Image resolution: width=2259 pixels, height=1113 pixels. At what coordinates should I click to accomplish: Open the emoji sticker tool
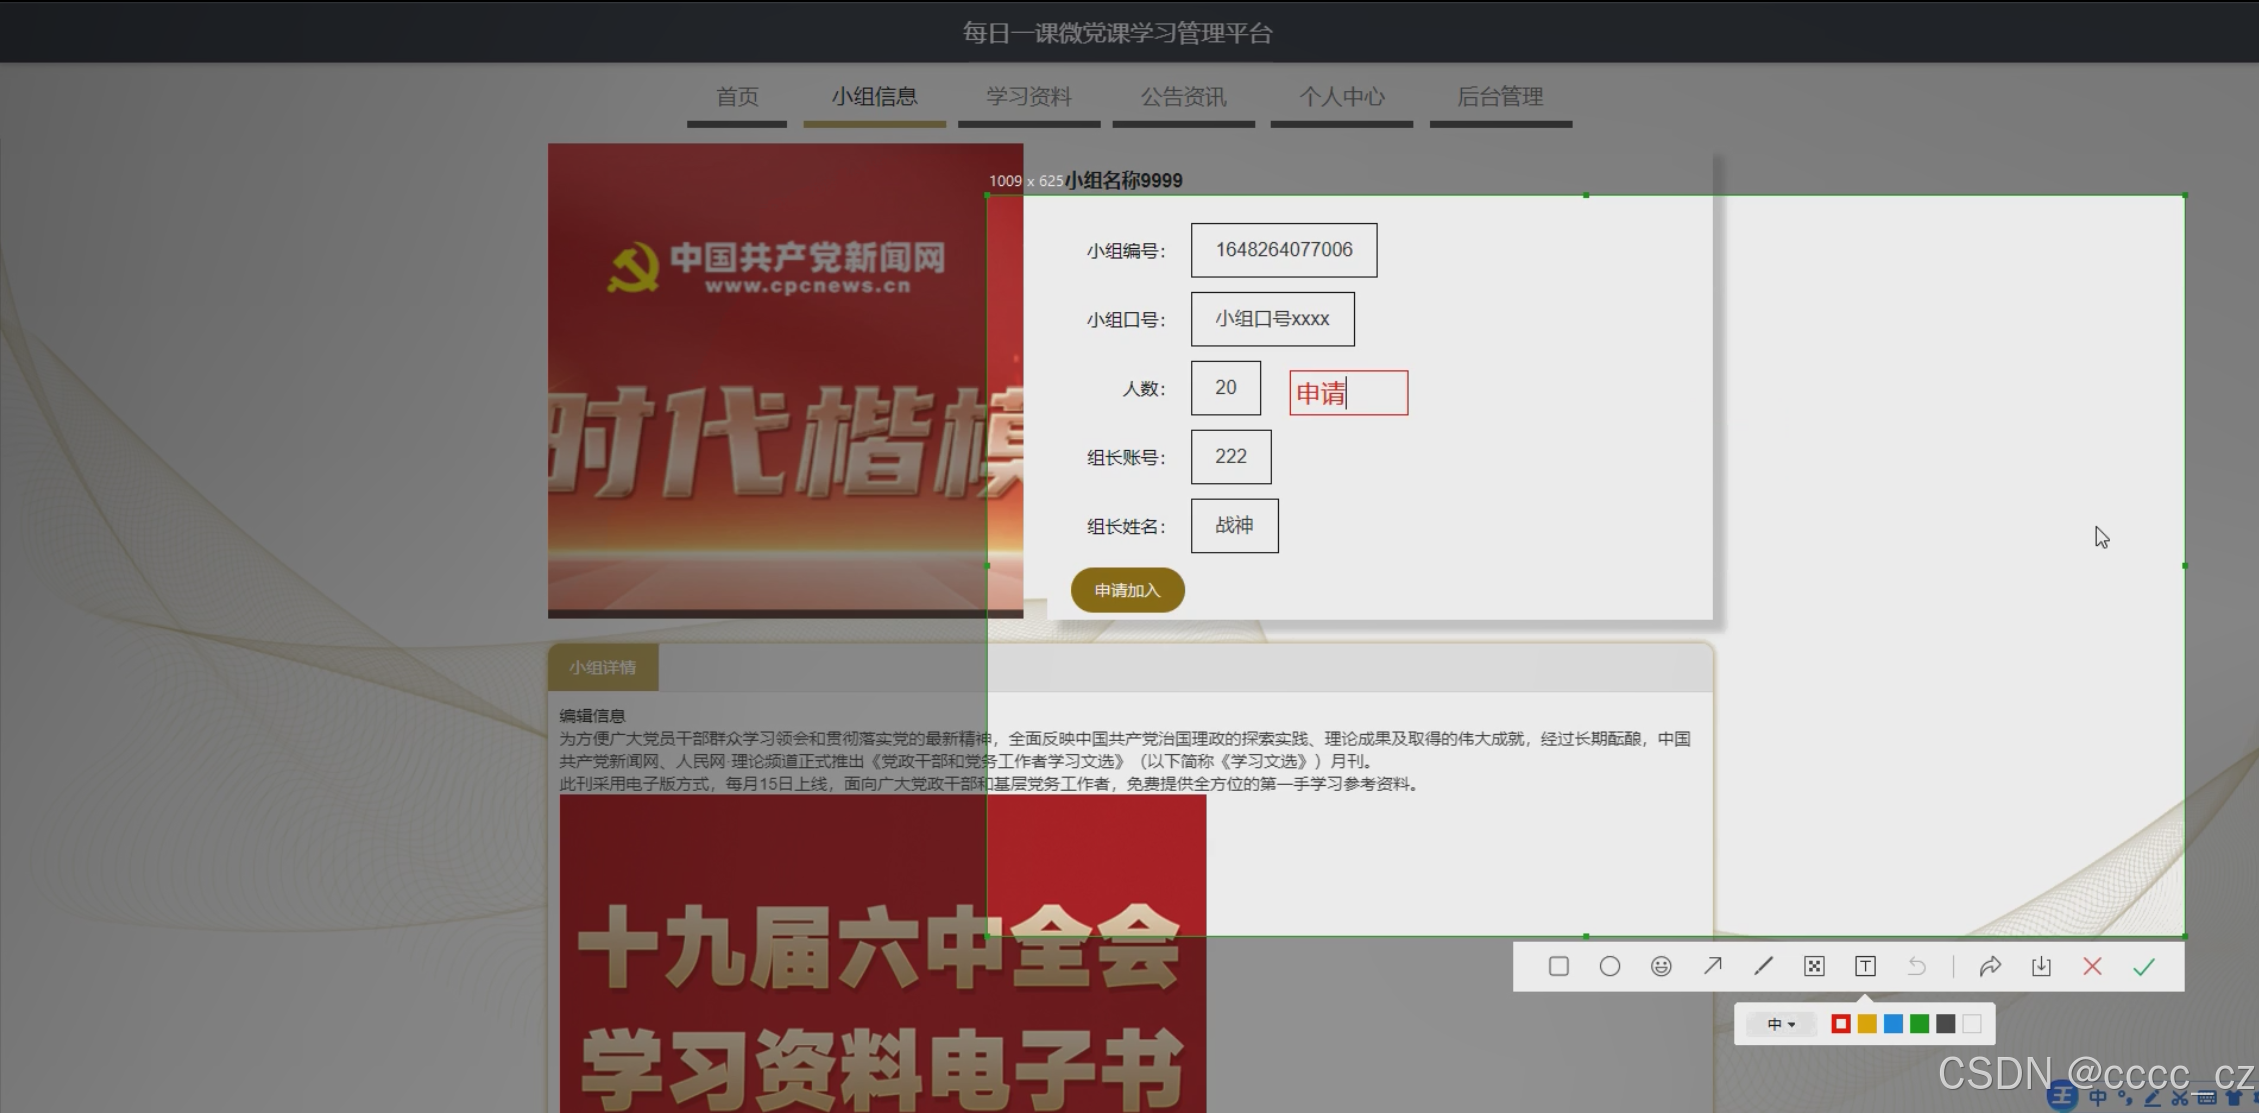[x=1661, y=966]
